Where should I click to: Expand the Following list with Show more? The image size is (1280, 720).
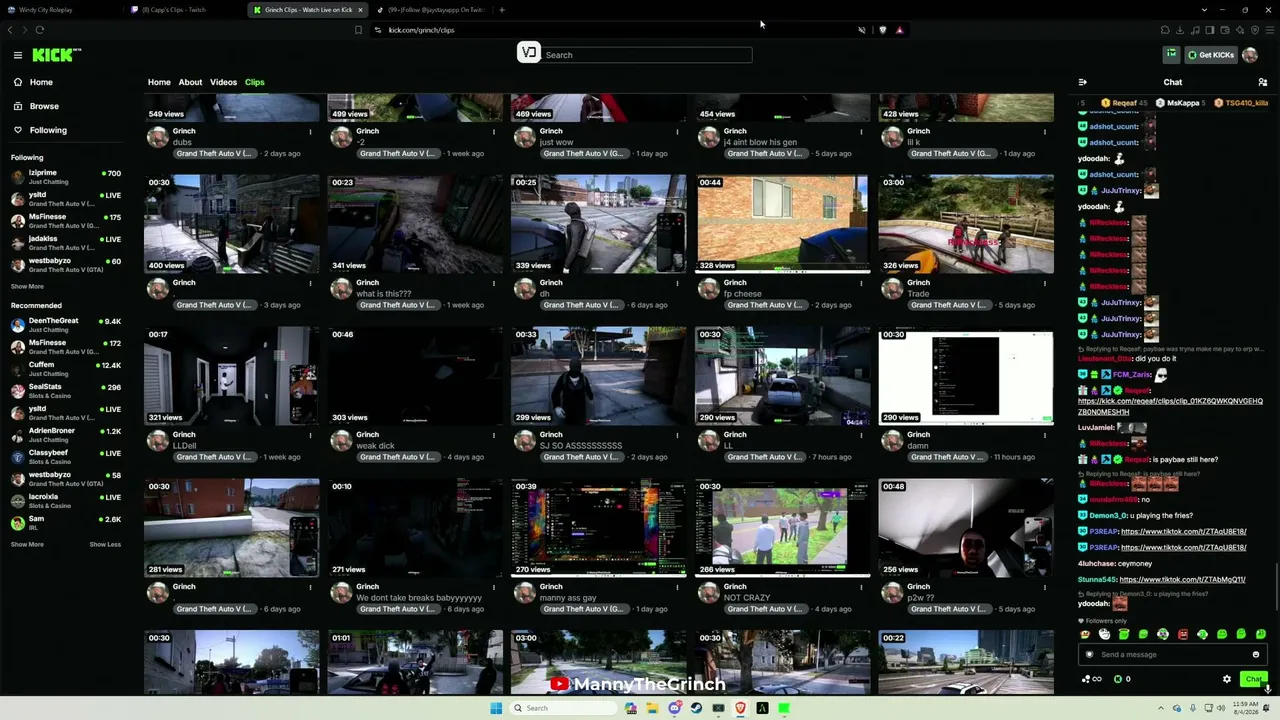(27, 287)
